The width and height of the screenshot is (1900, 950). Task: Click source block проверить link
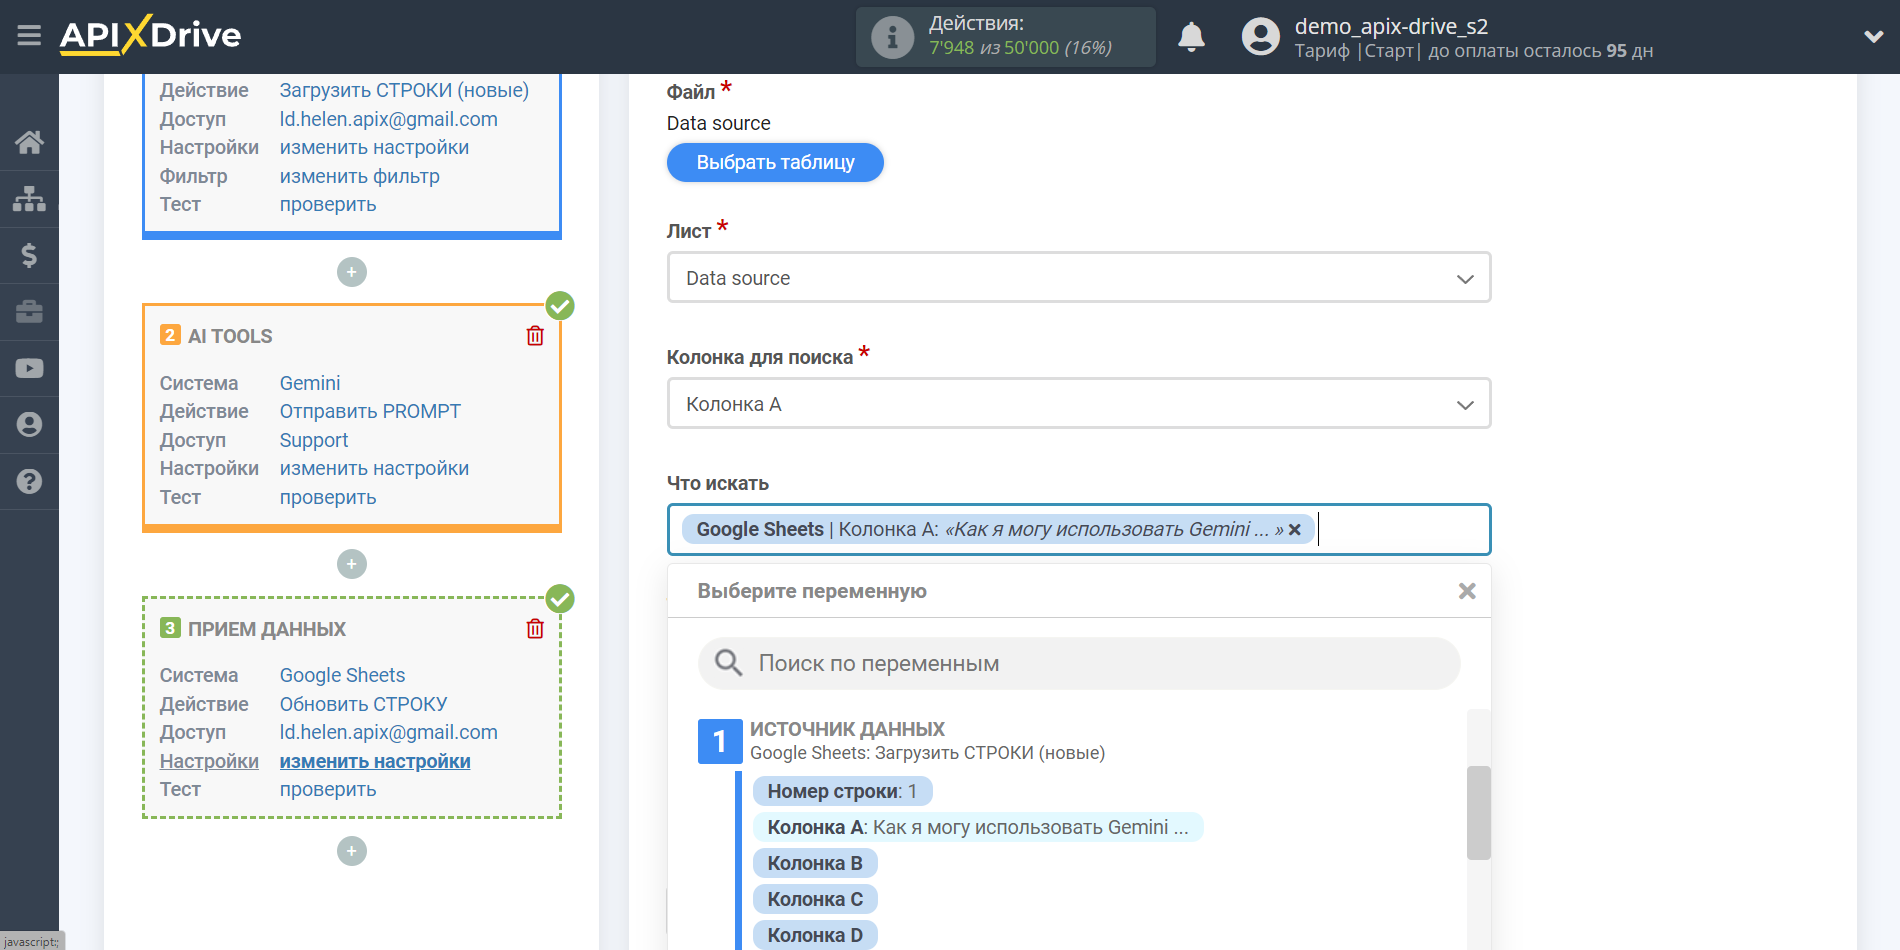328,204
